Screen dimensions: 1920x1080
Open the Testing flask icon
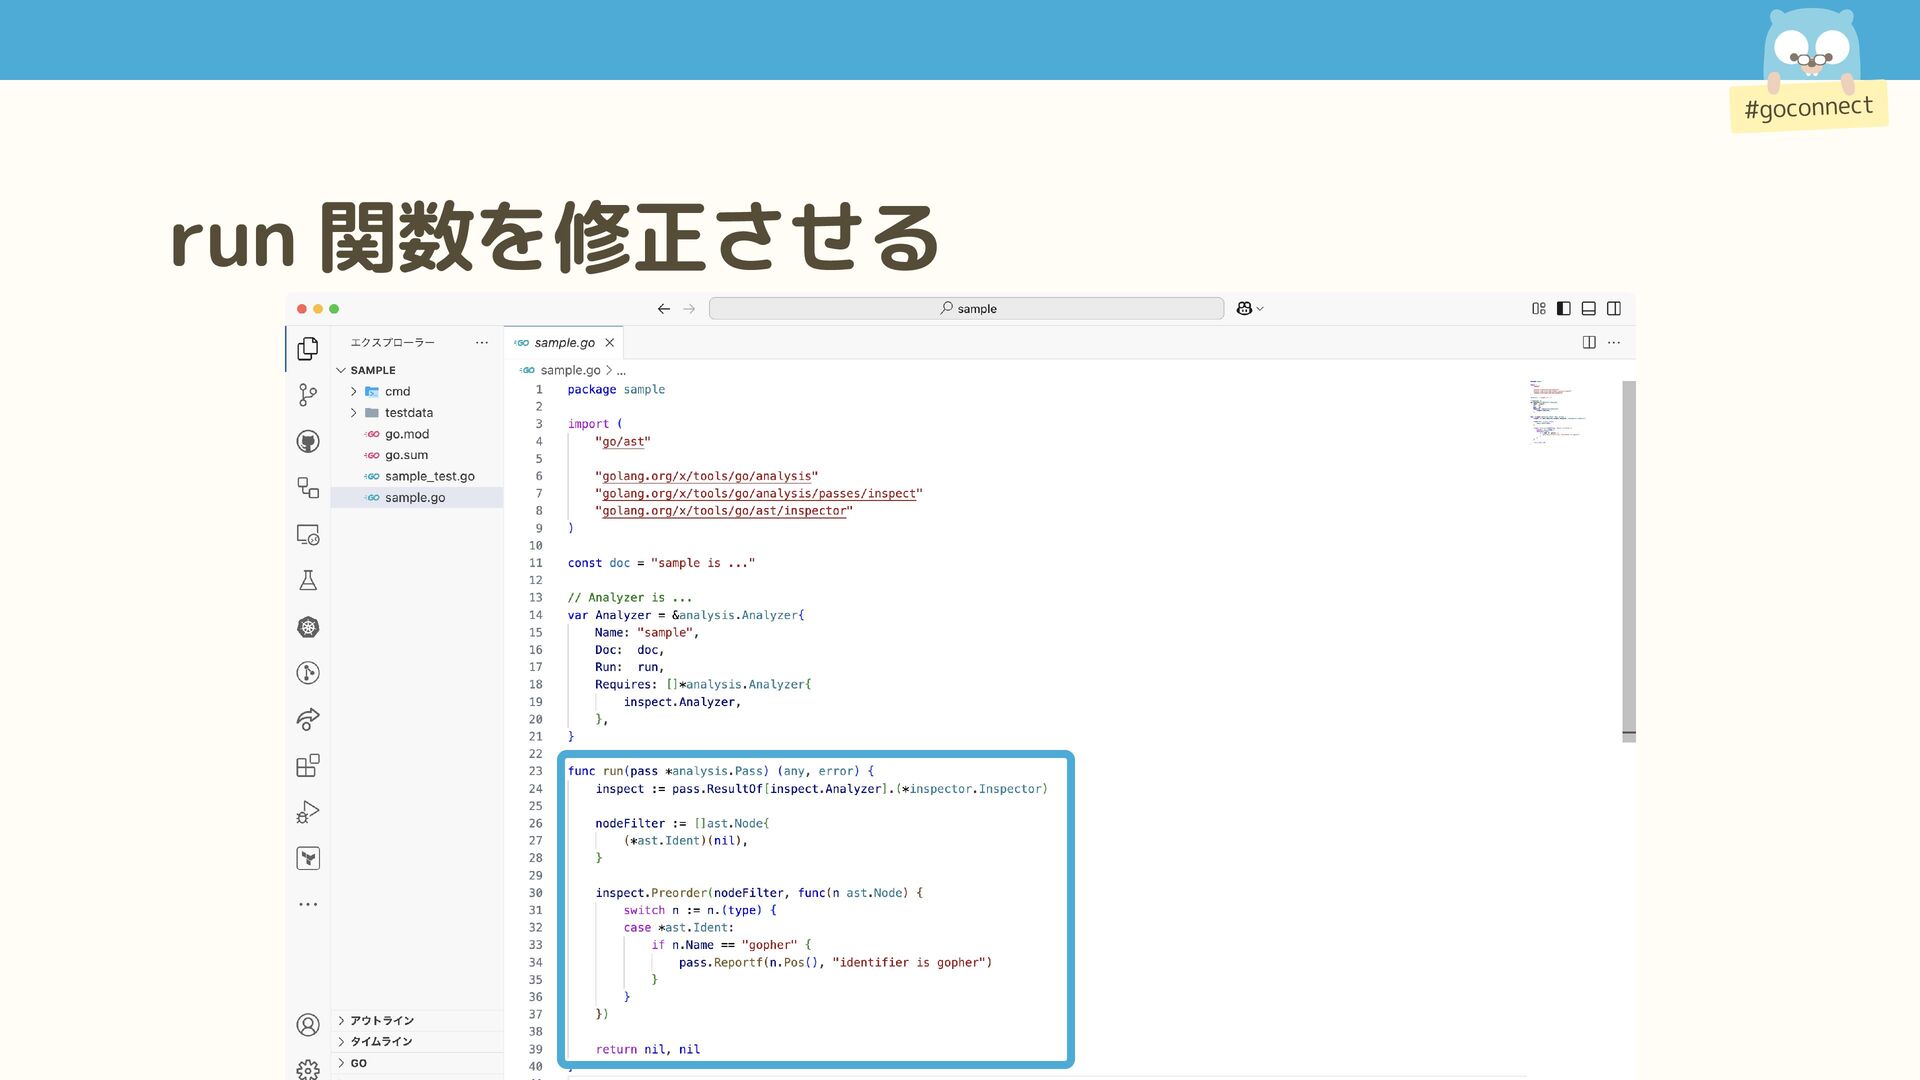308,581
